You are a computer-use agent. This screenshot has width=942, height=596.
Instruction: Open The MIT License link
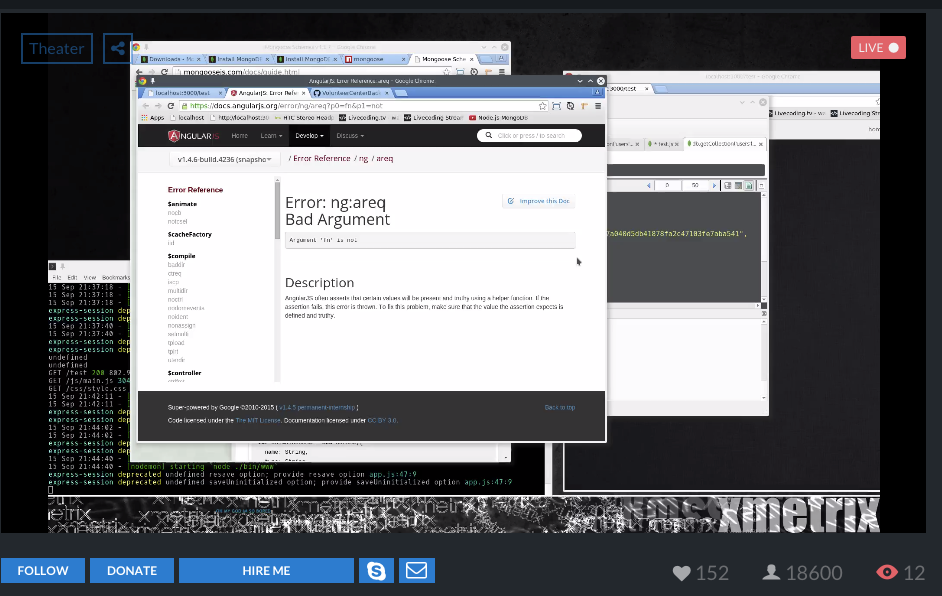click(258, 421)
